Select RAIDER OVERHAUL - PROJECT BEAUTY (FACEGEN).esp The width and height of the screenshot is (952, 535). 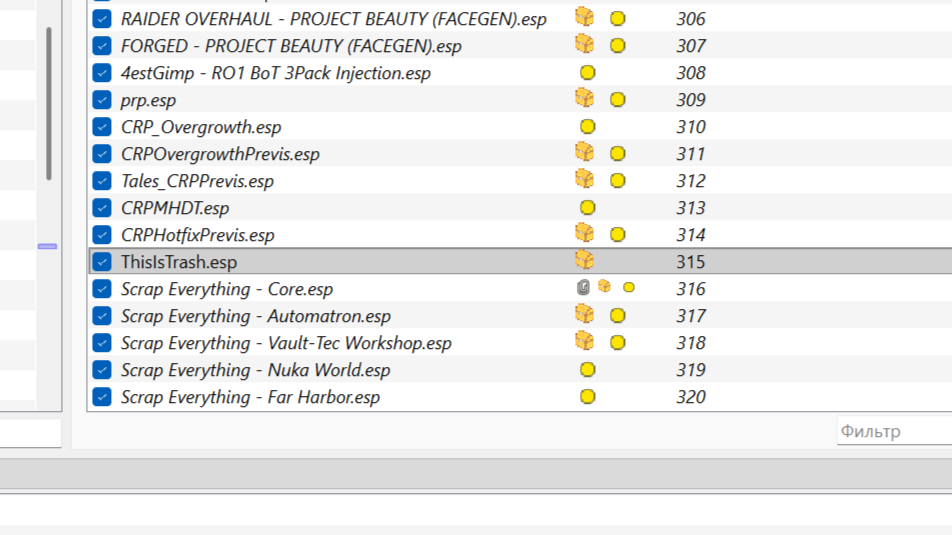333,19
